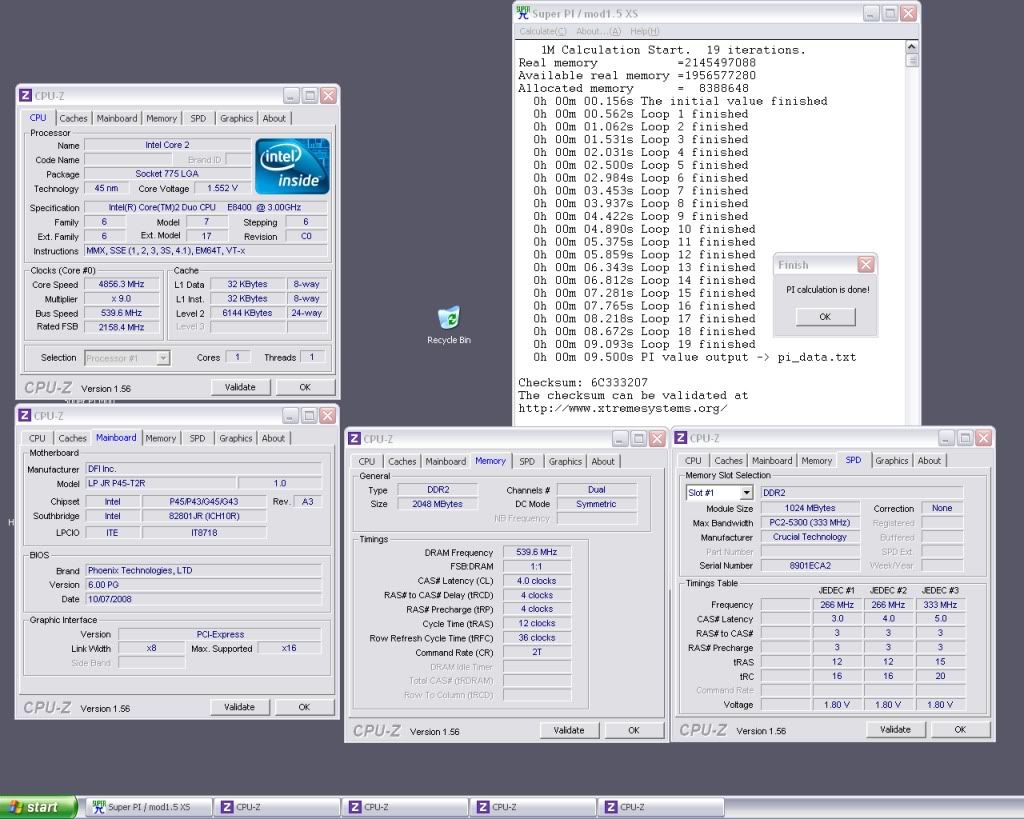The image size is (1024, 819).
Task: Switch to Super PI taskbar item
Action: [x=148, y=807]
